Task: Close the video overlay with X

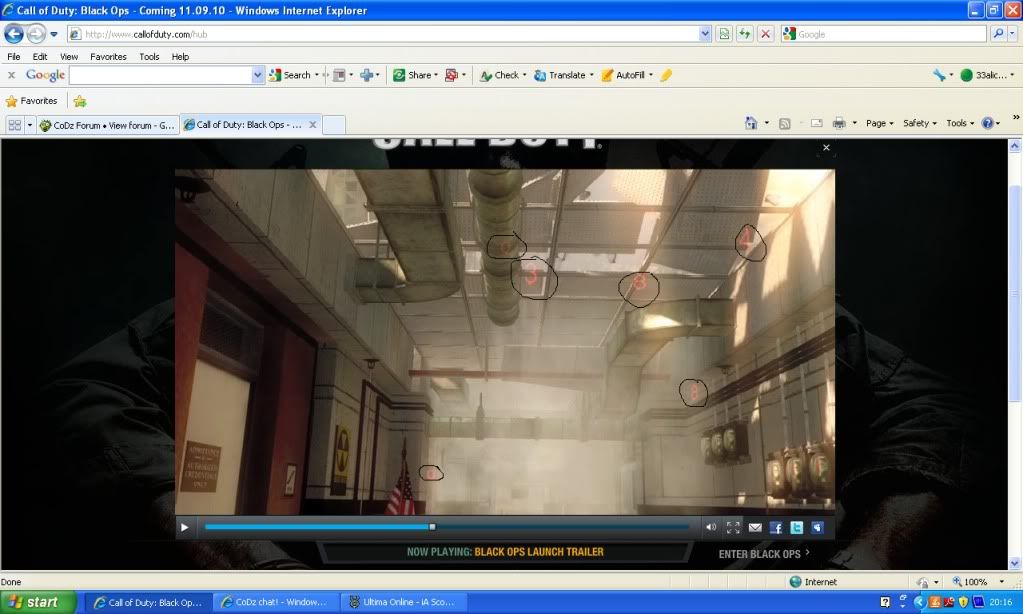Action: coord(826,147)
